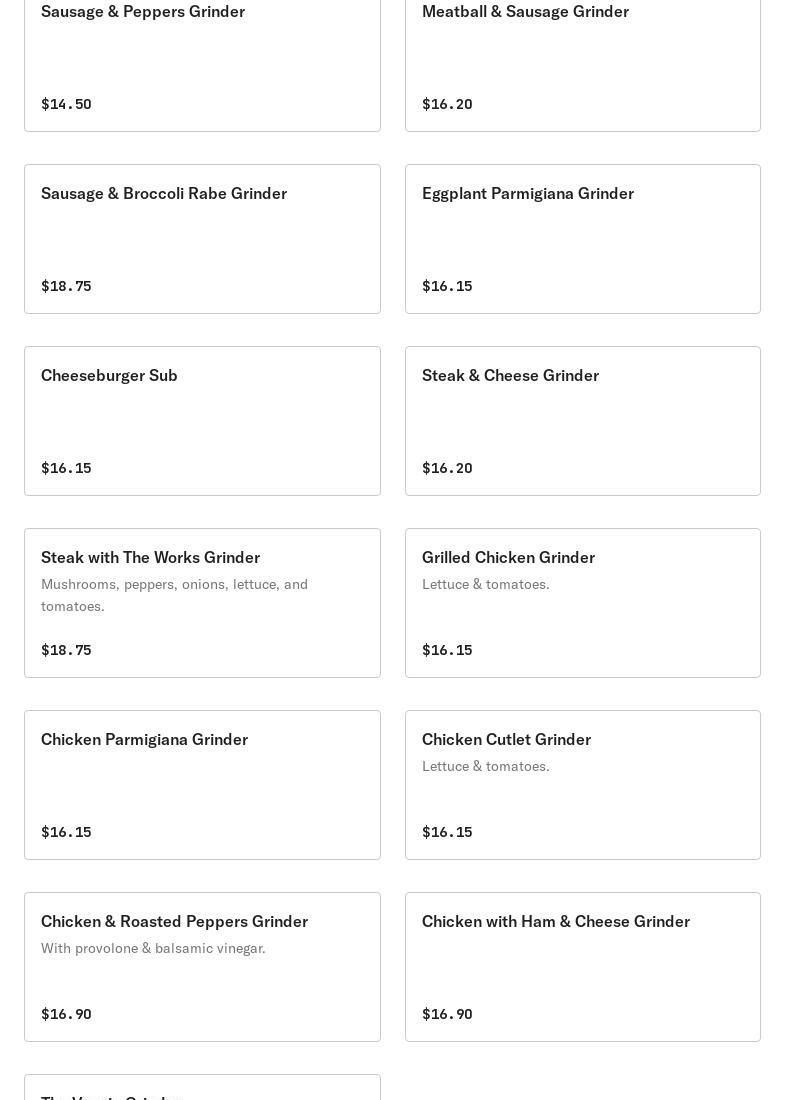Click the Steak & Cheese Grinder card

coord(582,420)
